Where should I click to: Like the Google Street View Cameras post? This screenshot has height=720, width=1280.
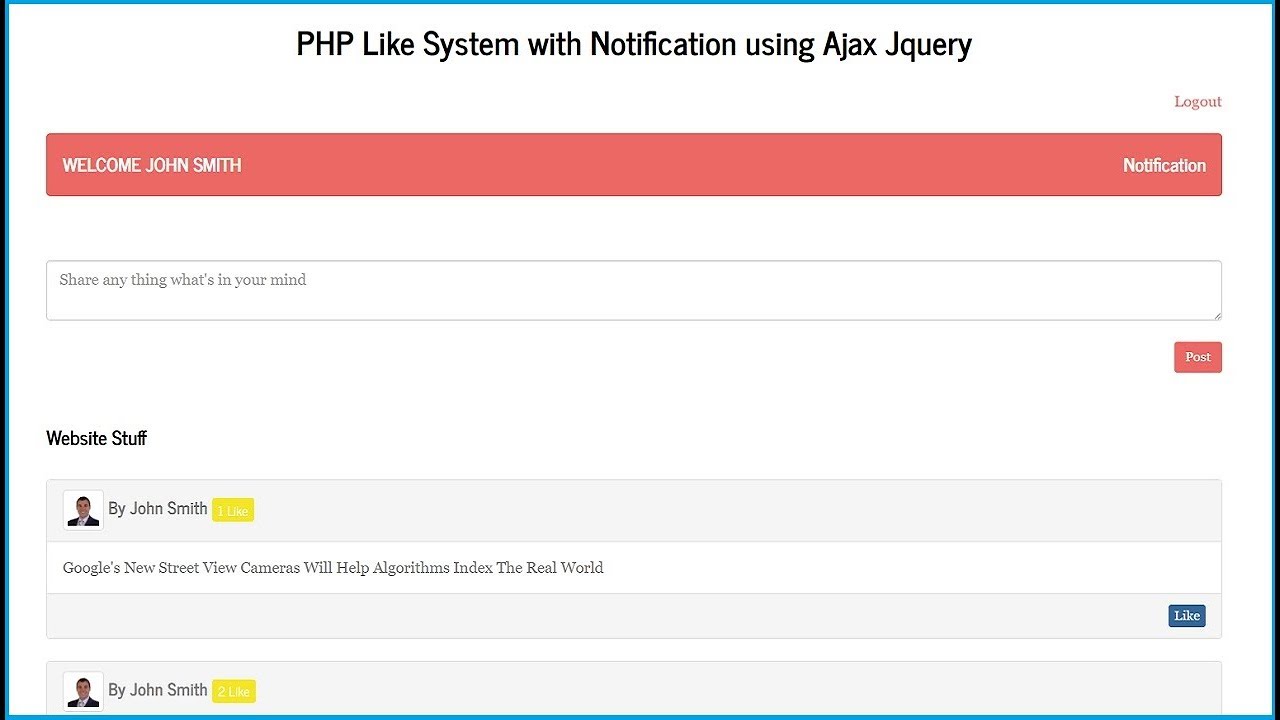click(1187, 616)
